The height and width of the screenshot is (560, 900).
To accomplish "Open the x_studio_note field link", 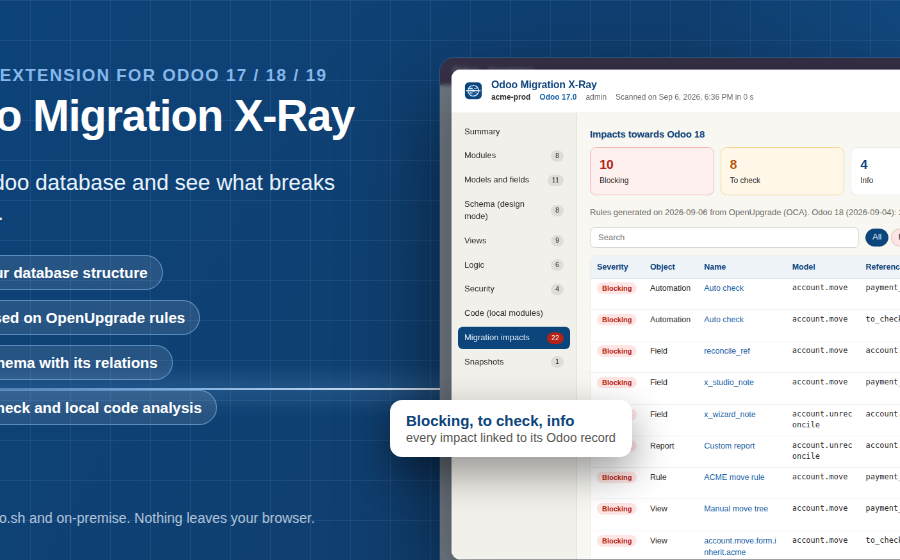I will point(728,382).
